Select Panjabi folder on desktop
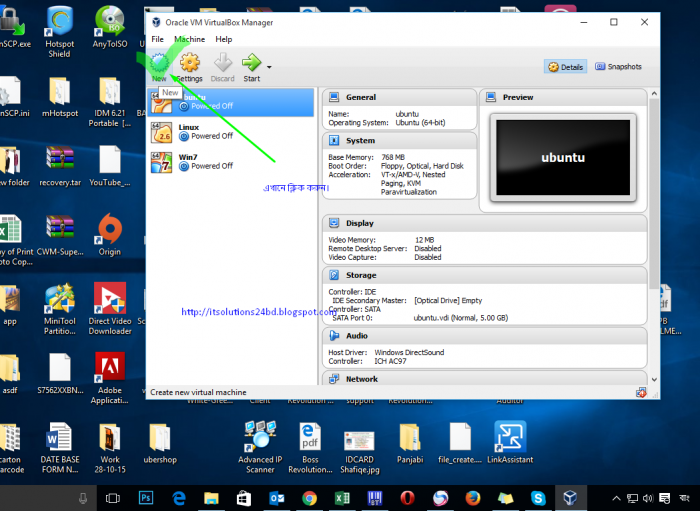 coord(410,444)
